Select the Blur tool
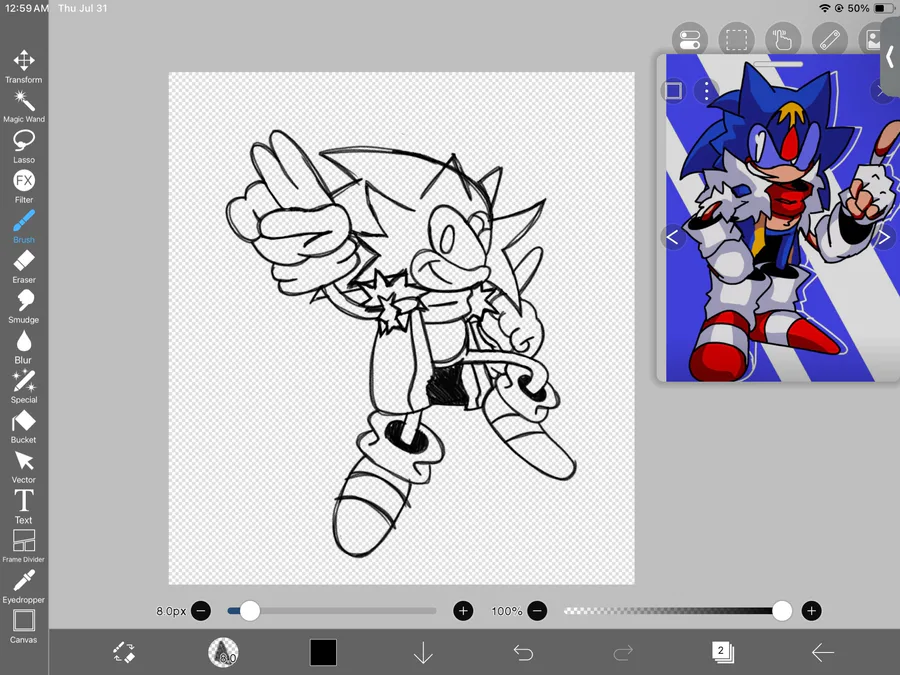Screen dimensions: 900x675 click(x=24, y=347)
